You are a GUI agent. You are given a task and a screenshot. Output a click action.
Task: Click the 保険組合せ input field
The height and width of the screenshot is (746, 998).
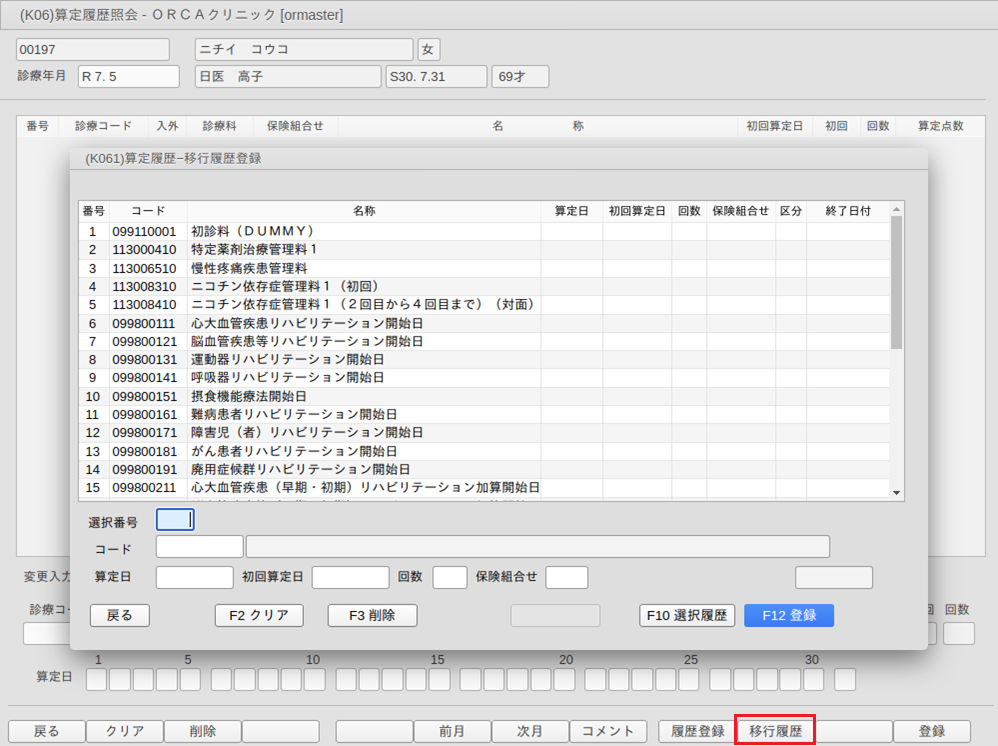[566, 577]
